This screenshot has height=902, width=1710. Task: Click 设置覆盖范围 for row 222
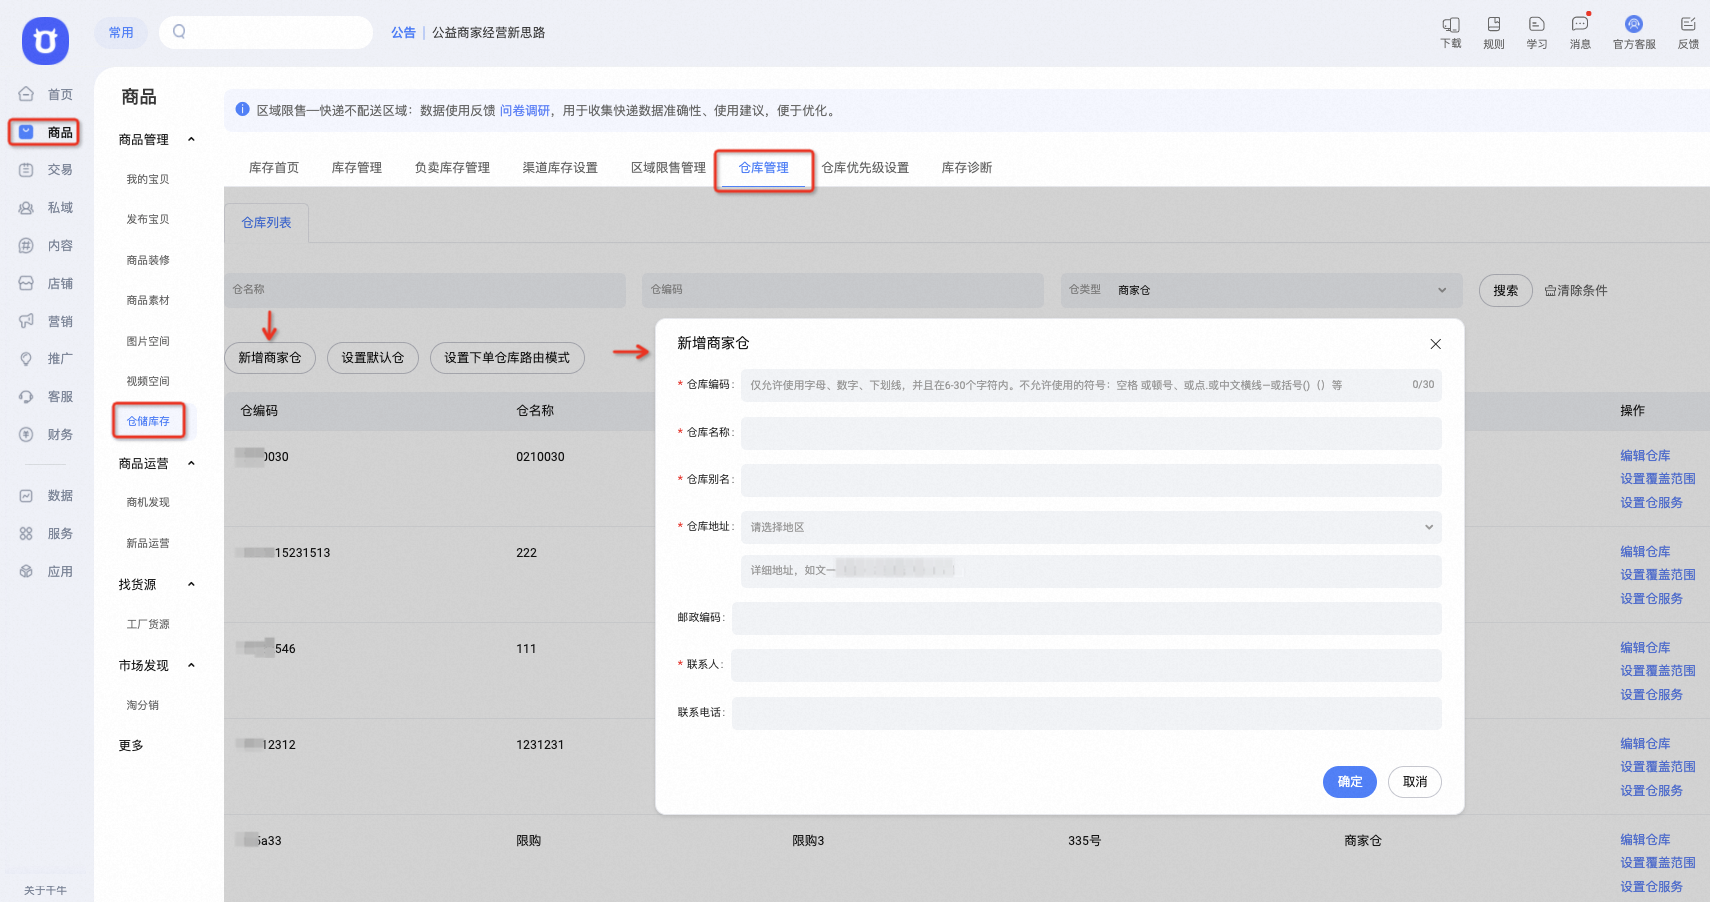point(1657,575)
